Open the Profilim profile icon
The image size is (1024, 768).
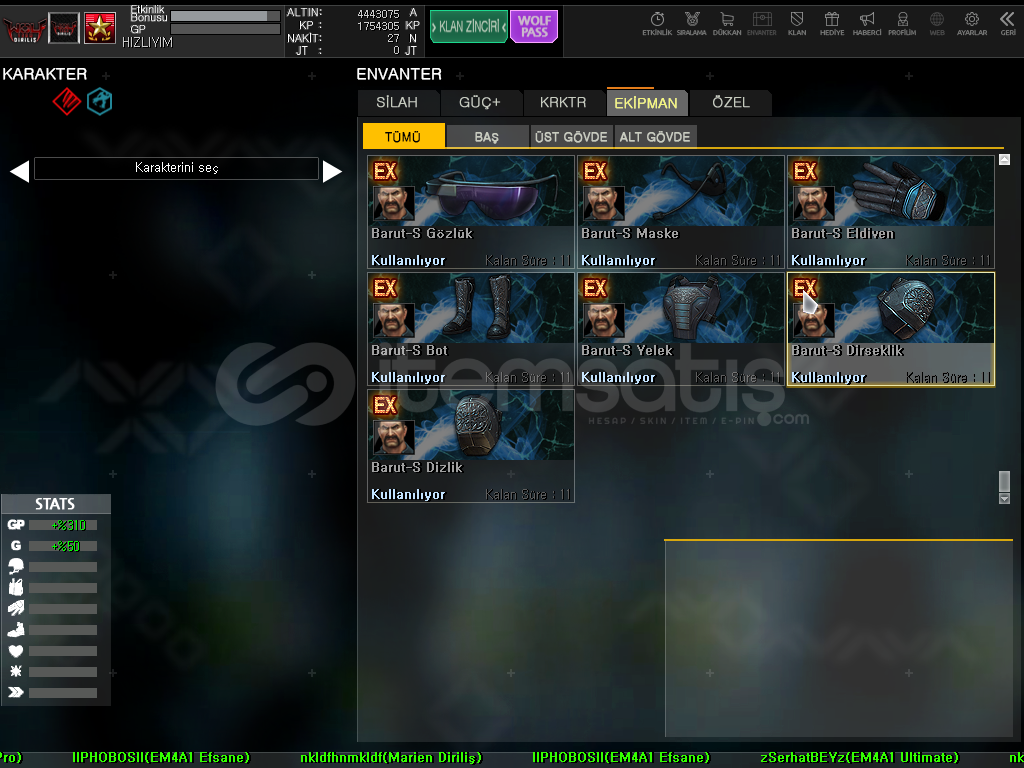[902, 24]
